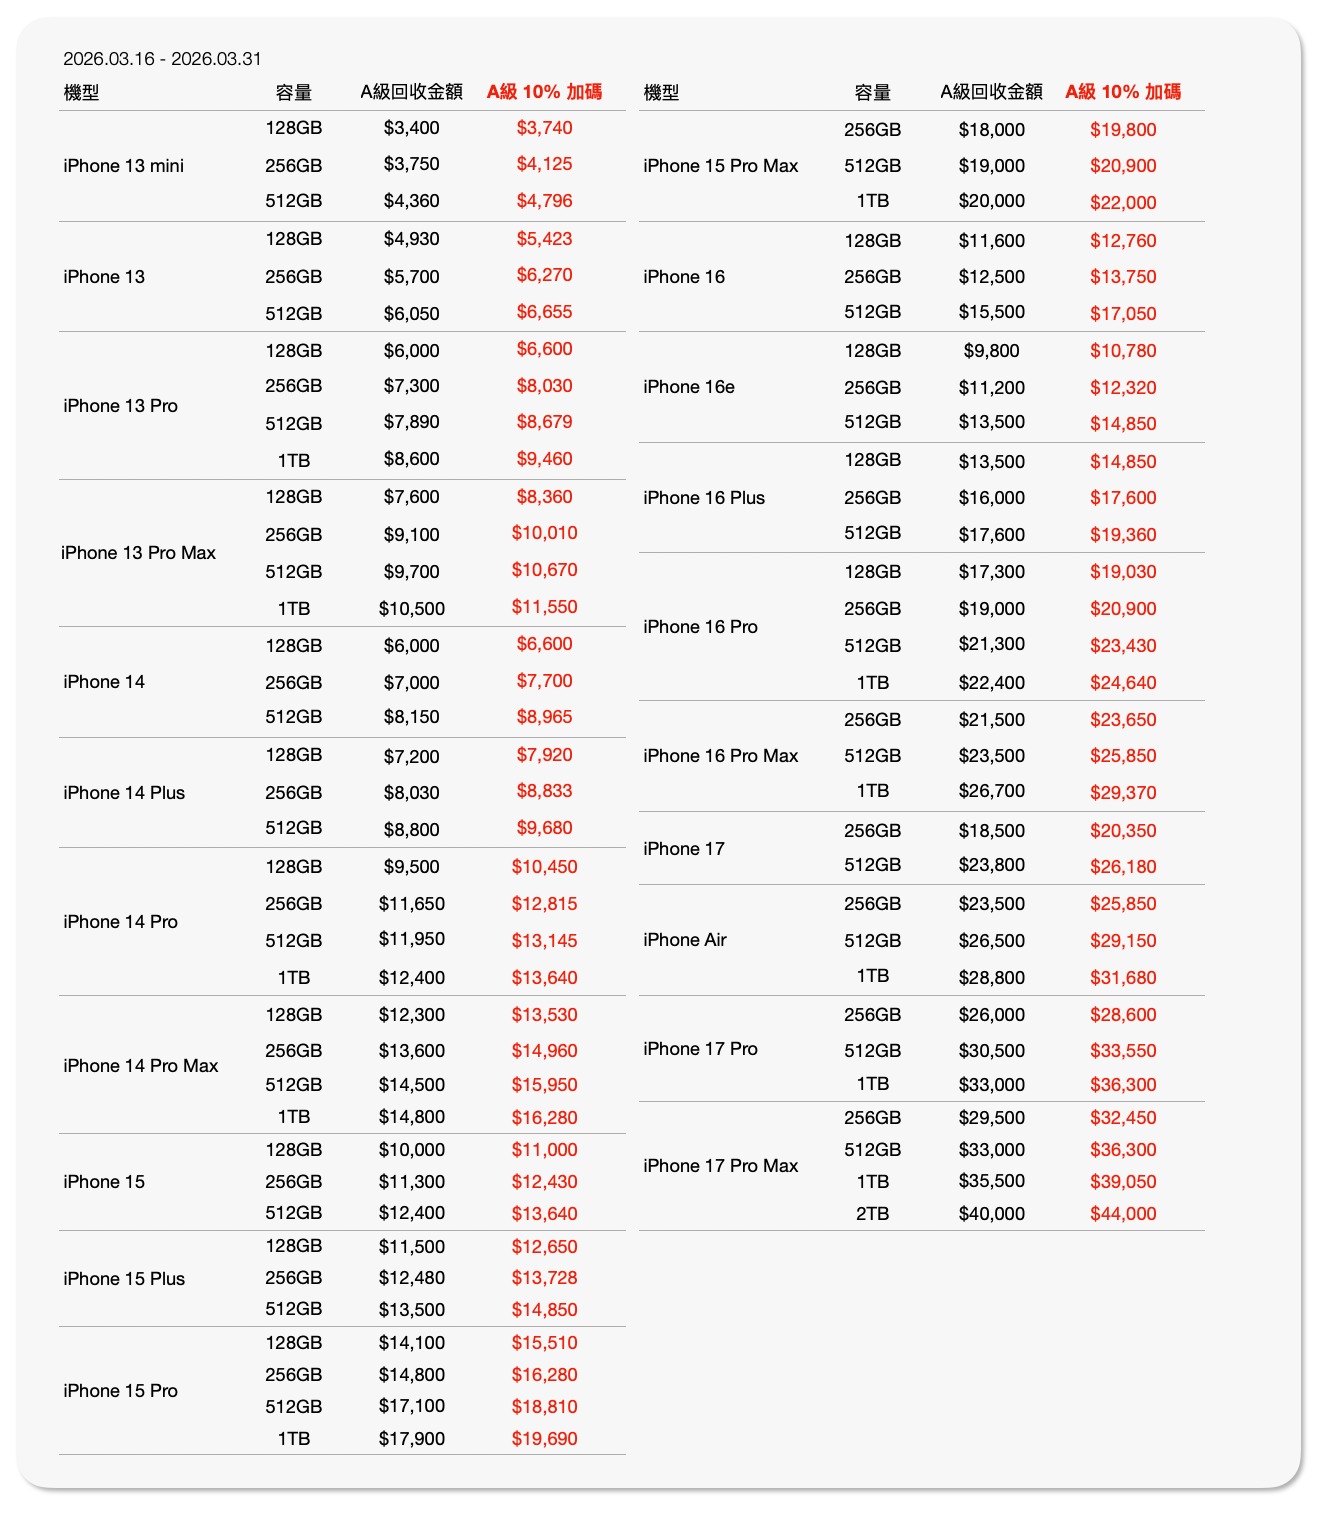Click the $3,400 recycle price

411,128
